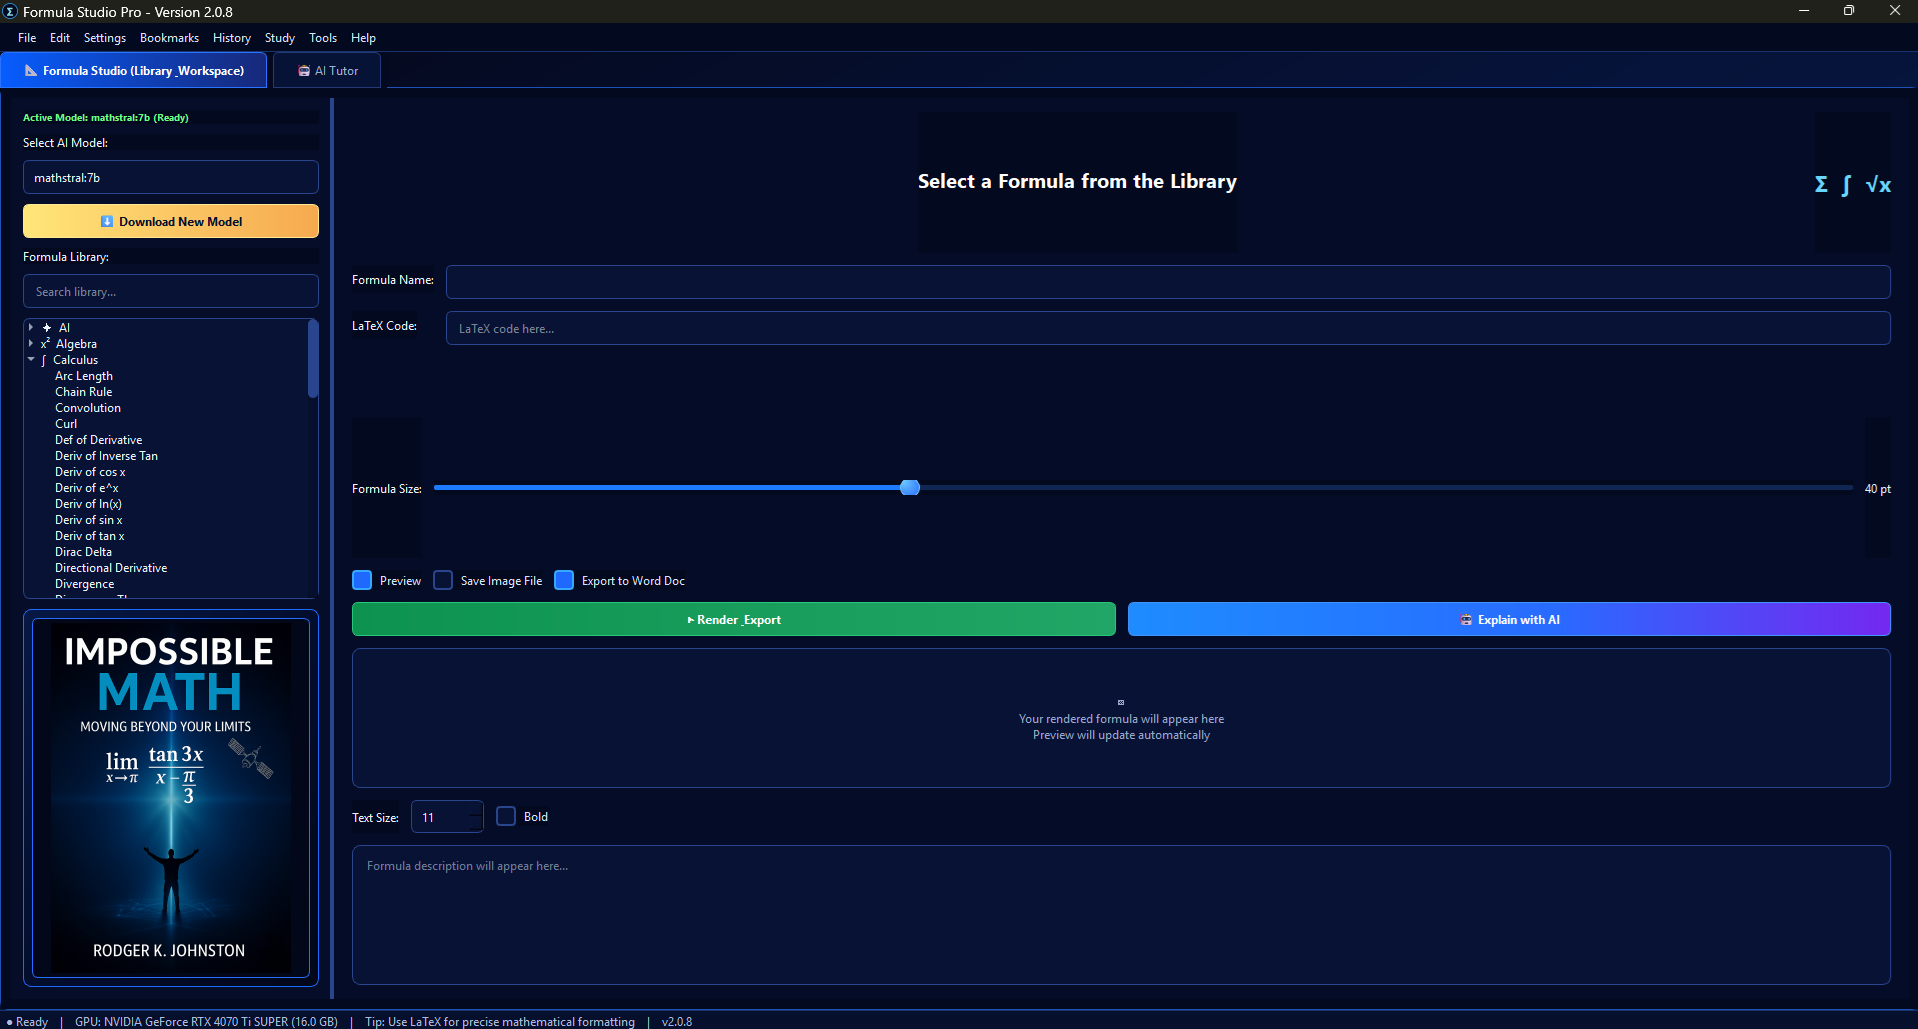Image resolution: width=1918 pixels, height=1029 pixels.
Task: Click the play icon on Render Export button
Action: pos(691,620)
